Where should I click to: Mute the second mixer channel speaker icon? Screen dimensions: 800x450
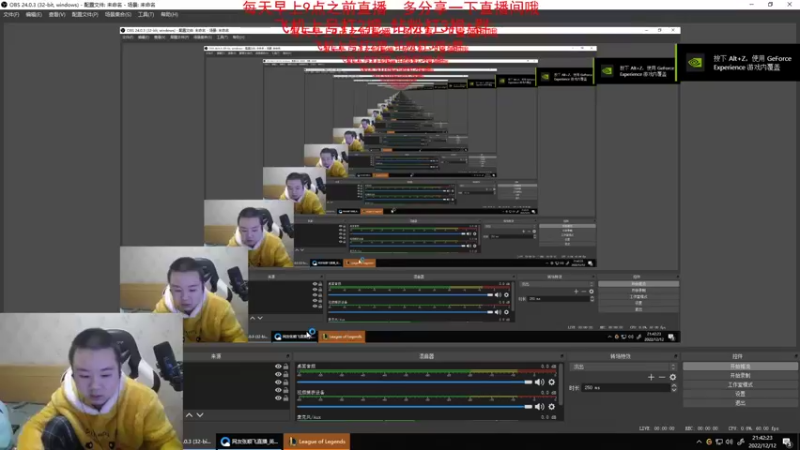(x=539, y=407)
